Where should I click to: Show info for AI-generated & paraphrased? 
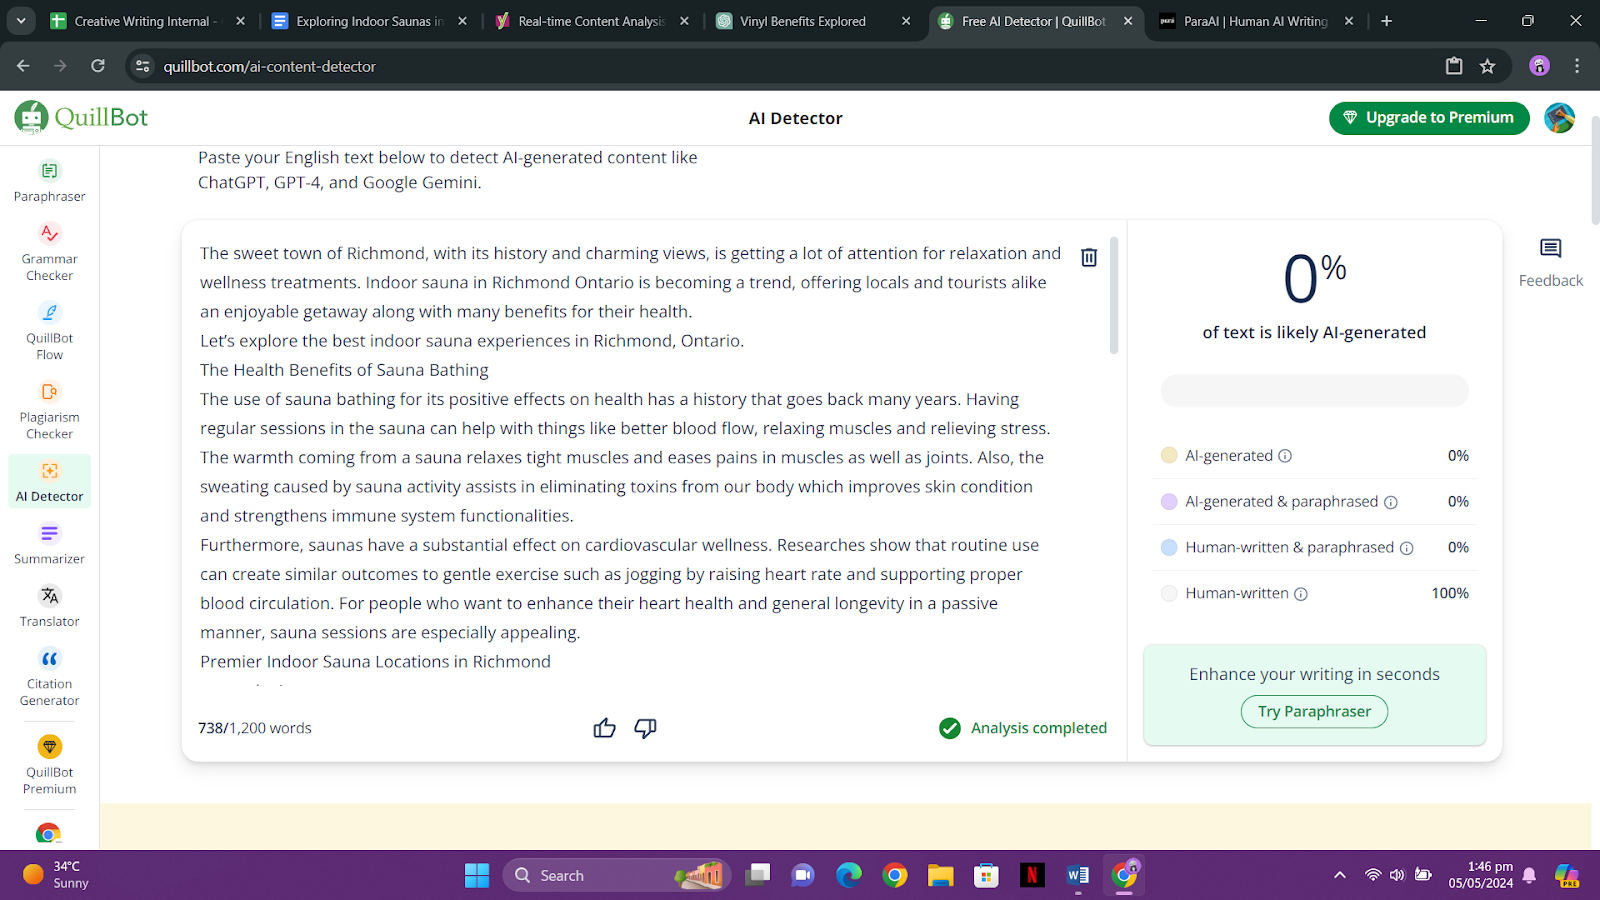pyautogui.click(x=1390, y=502)
